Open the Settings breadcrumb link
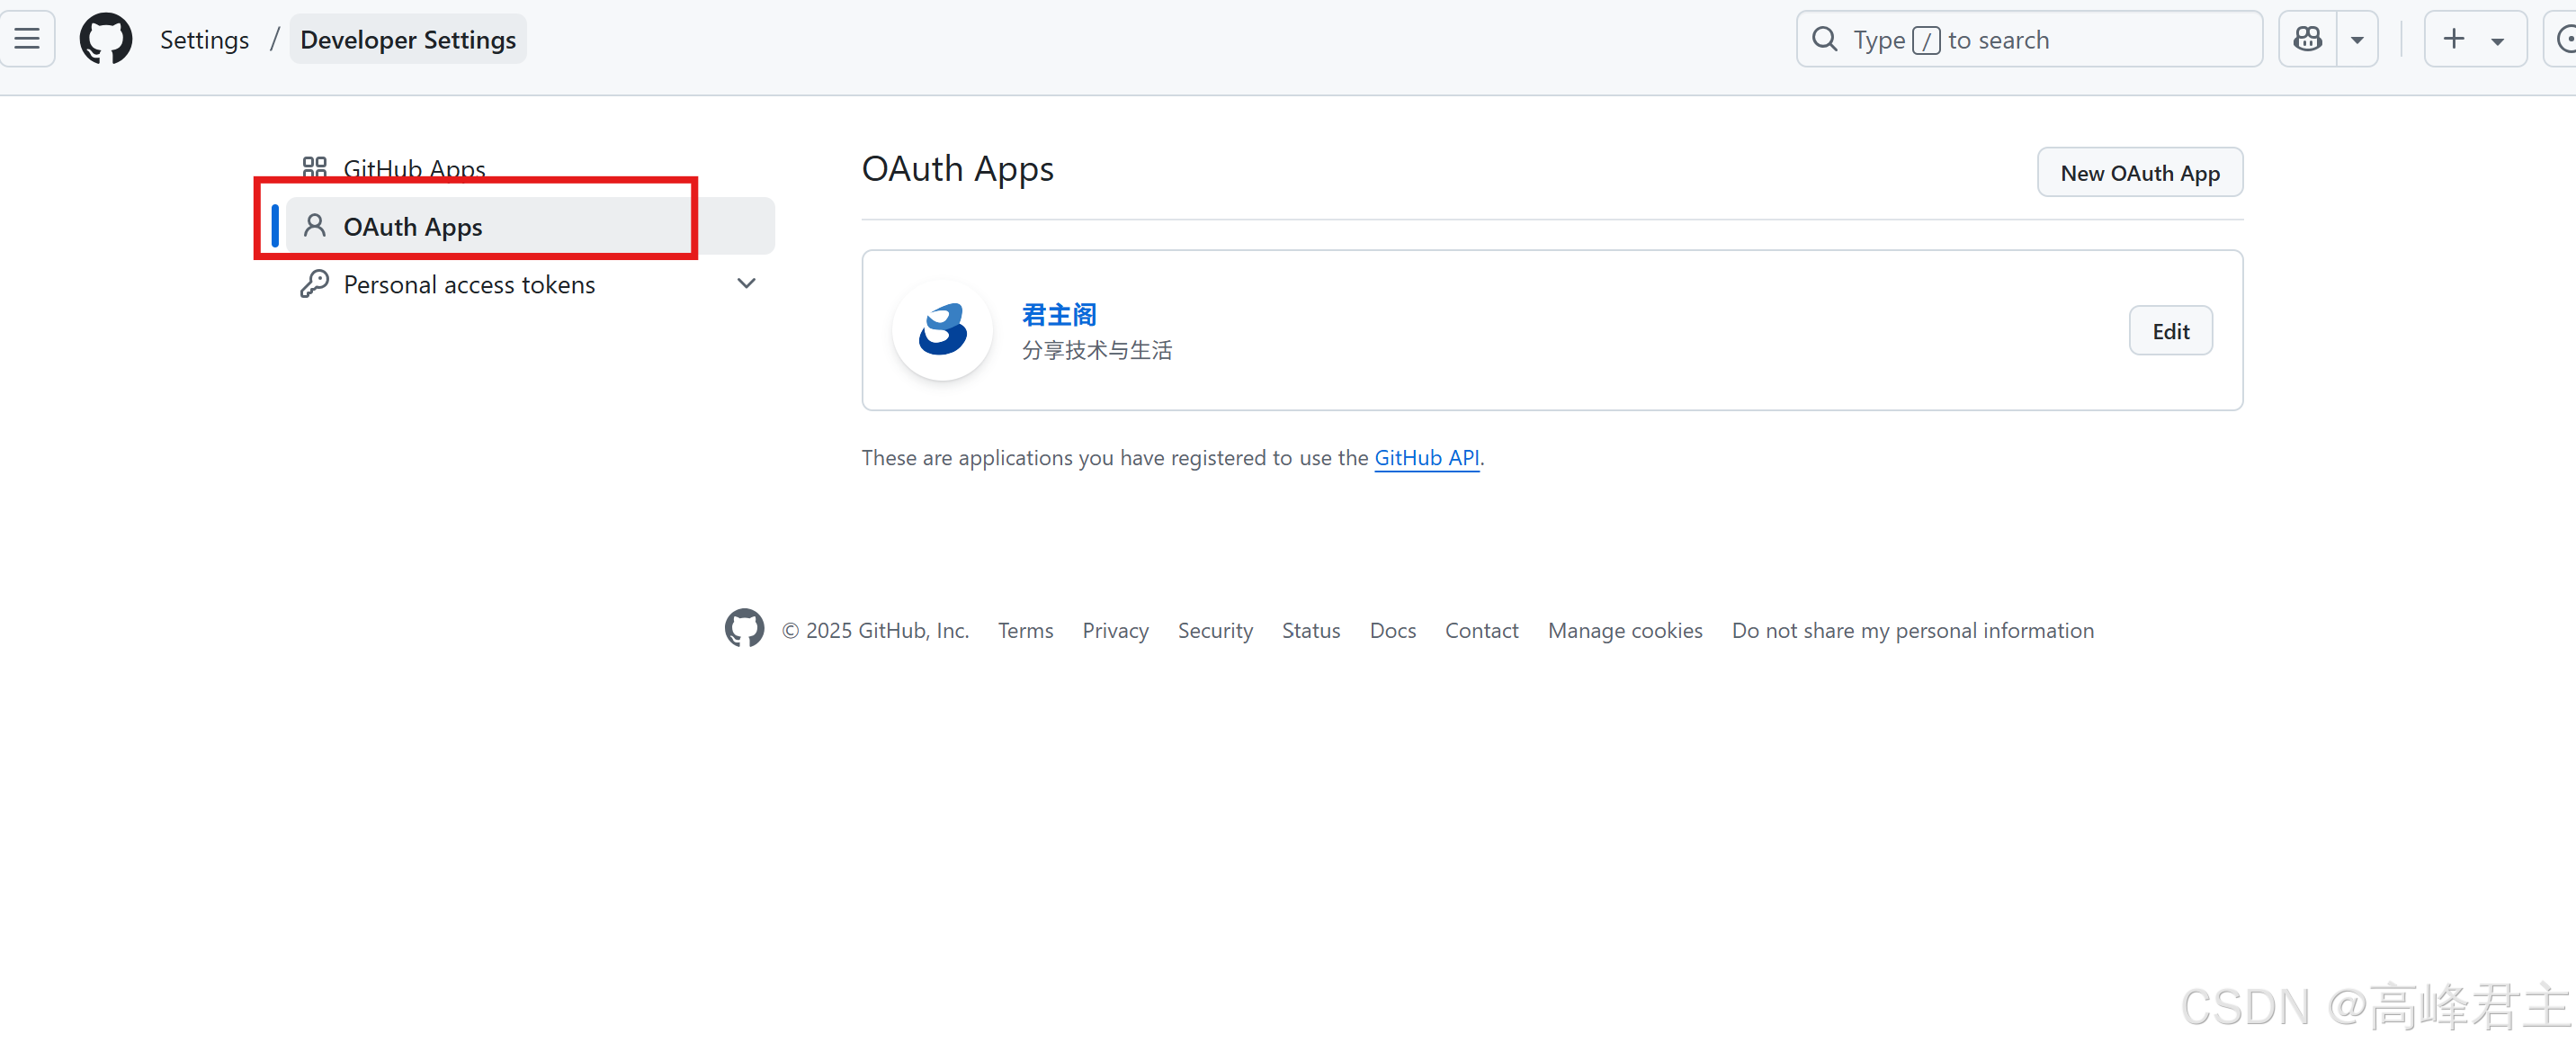Viewport: 2576px width, 1051px height. point(204,39)
